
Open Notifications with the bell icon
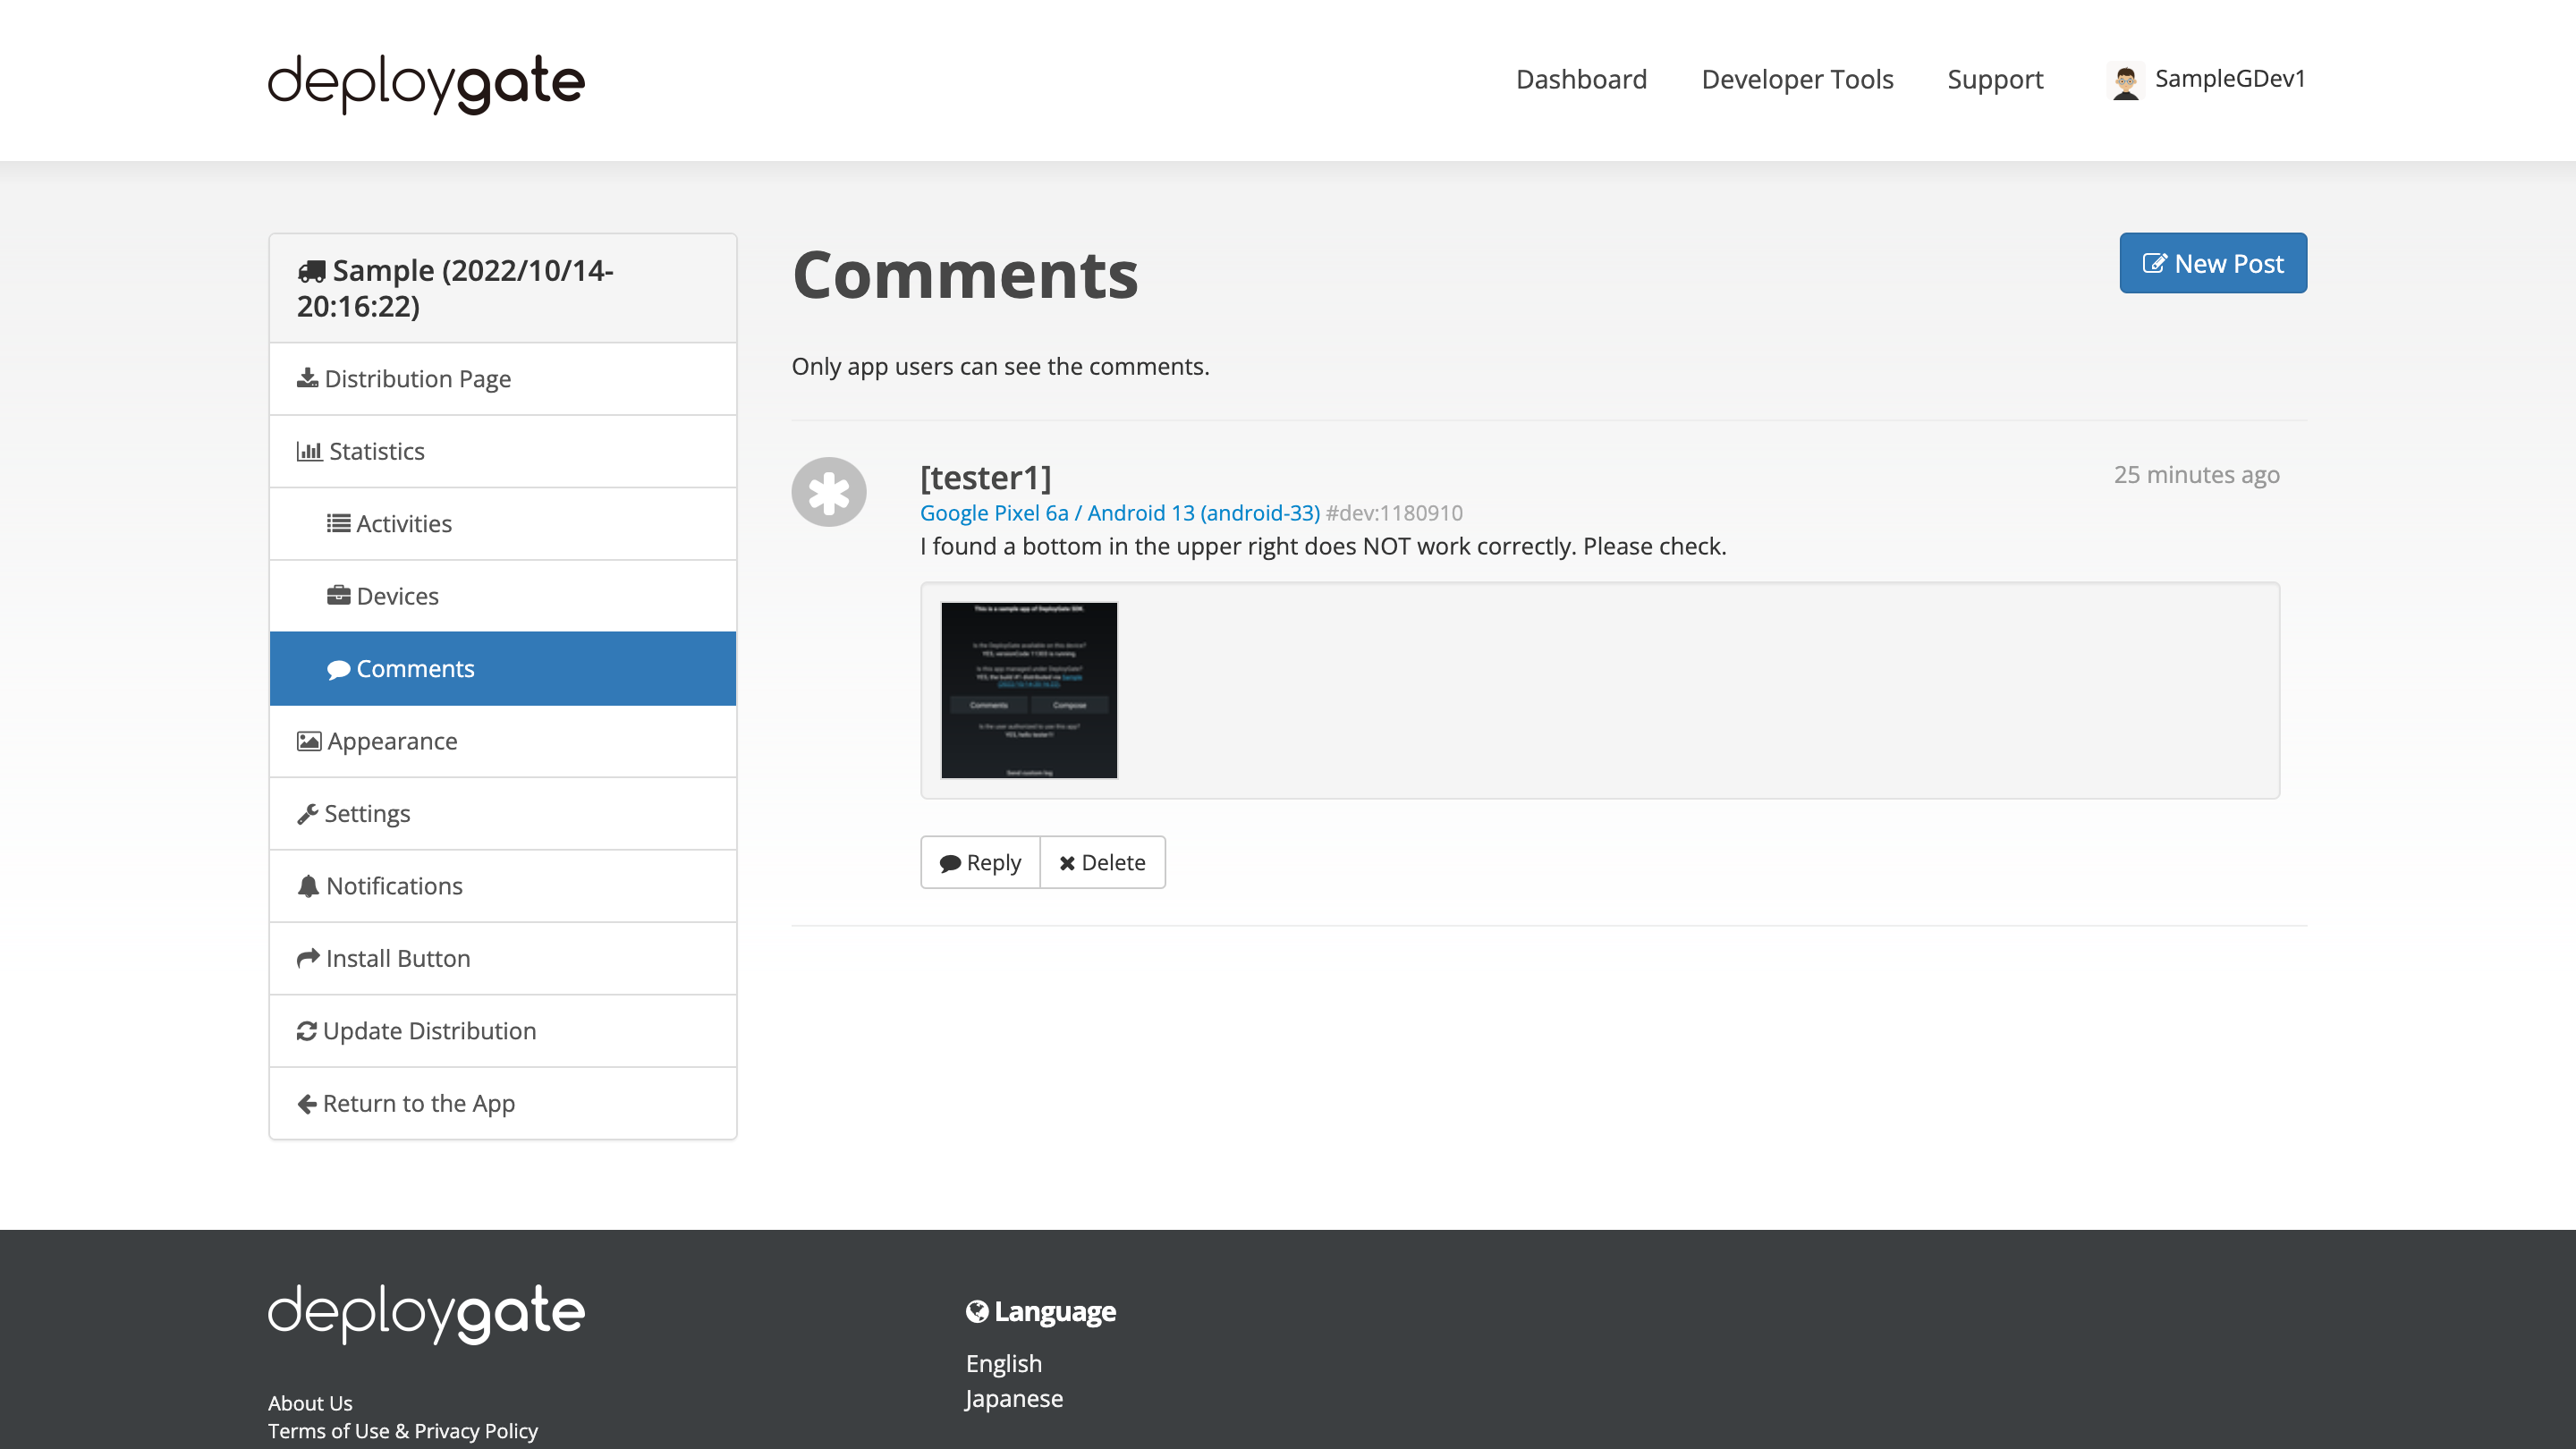pos(308,885)
